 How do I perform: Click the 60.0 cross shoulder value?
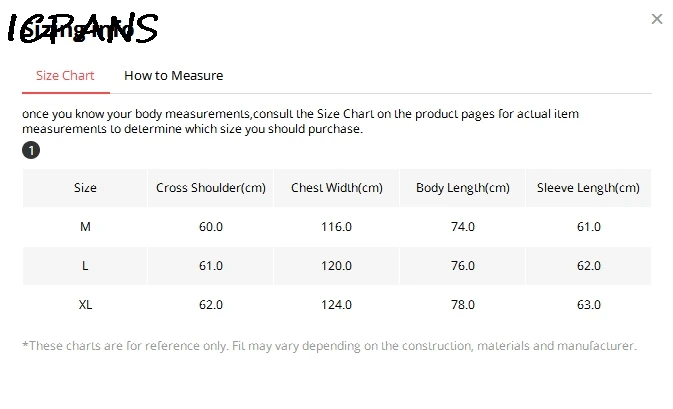click(x=211, y=227)
